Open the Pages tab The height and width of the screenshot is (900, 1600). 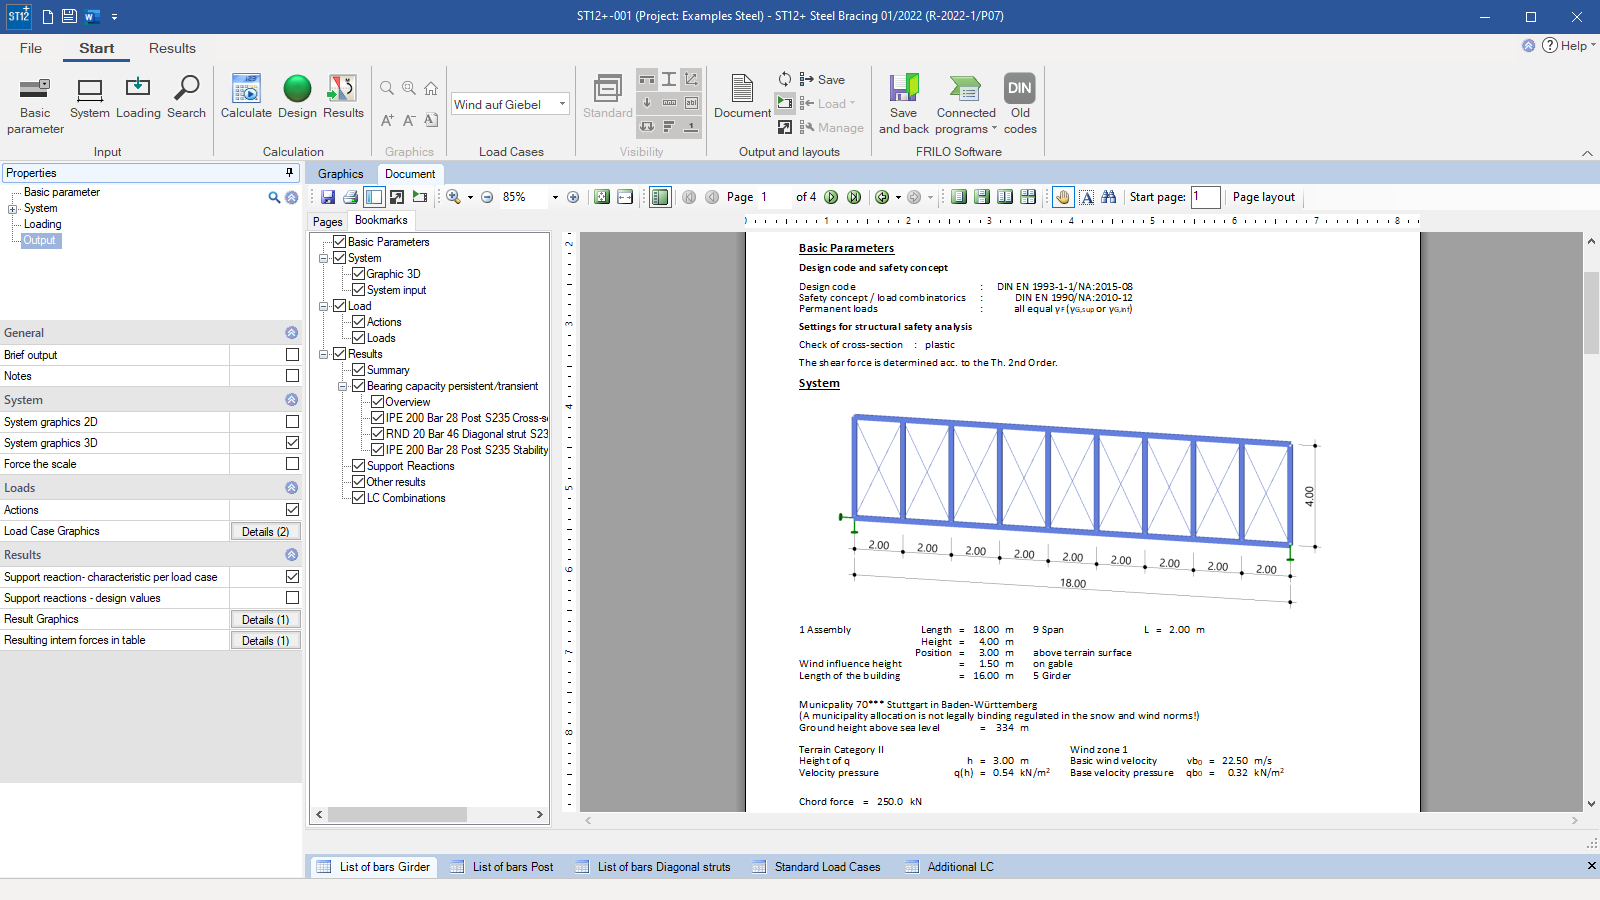[328, 222]
